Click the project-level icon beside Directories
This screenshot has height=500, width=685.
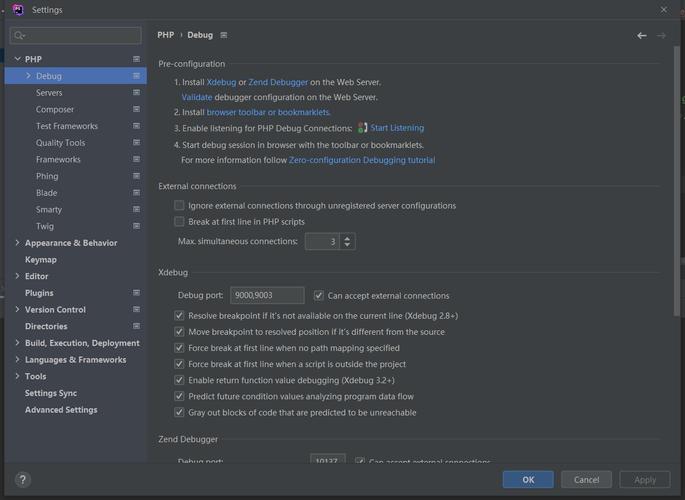(x=136, y=326)
